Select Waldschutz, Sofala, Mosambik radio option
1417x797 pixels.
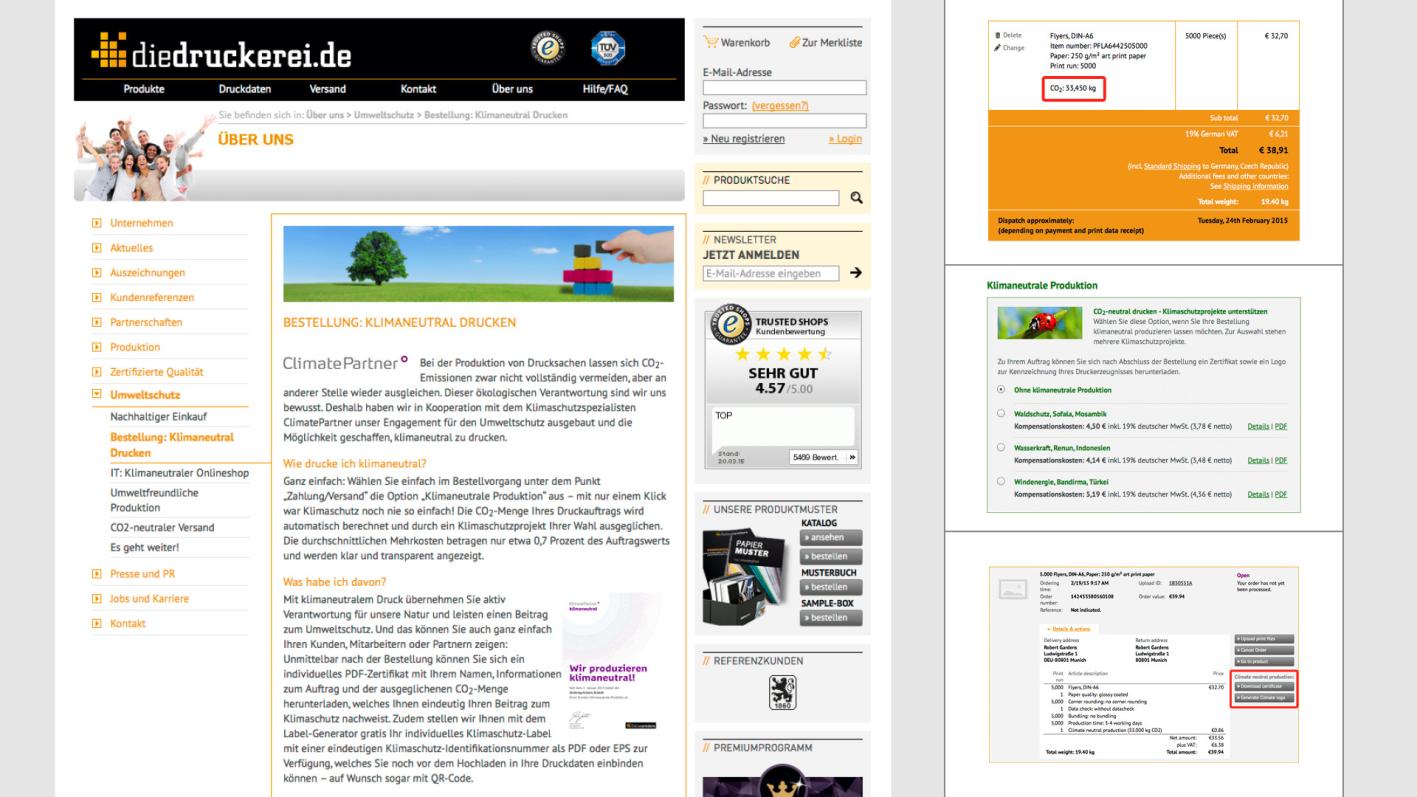[1002, 412]
